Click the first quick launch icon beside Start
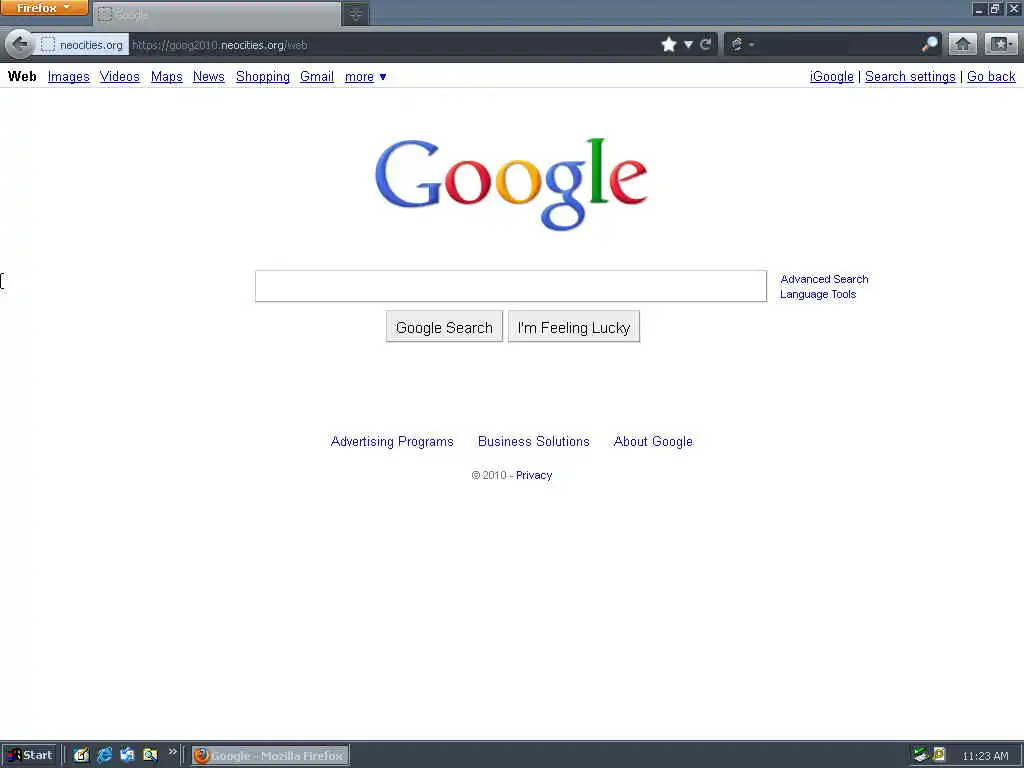 coord(81,755)
